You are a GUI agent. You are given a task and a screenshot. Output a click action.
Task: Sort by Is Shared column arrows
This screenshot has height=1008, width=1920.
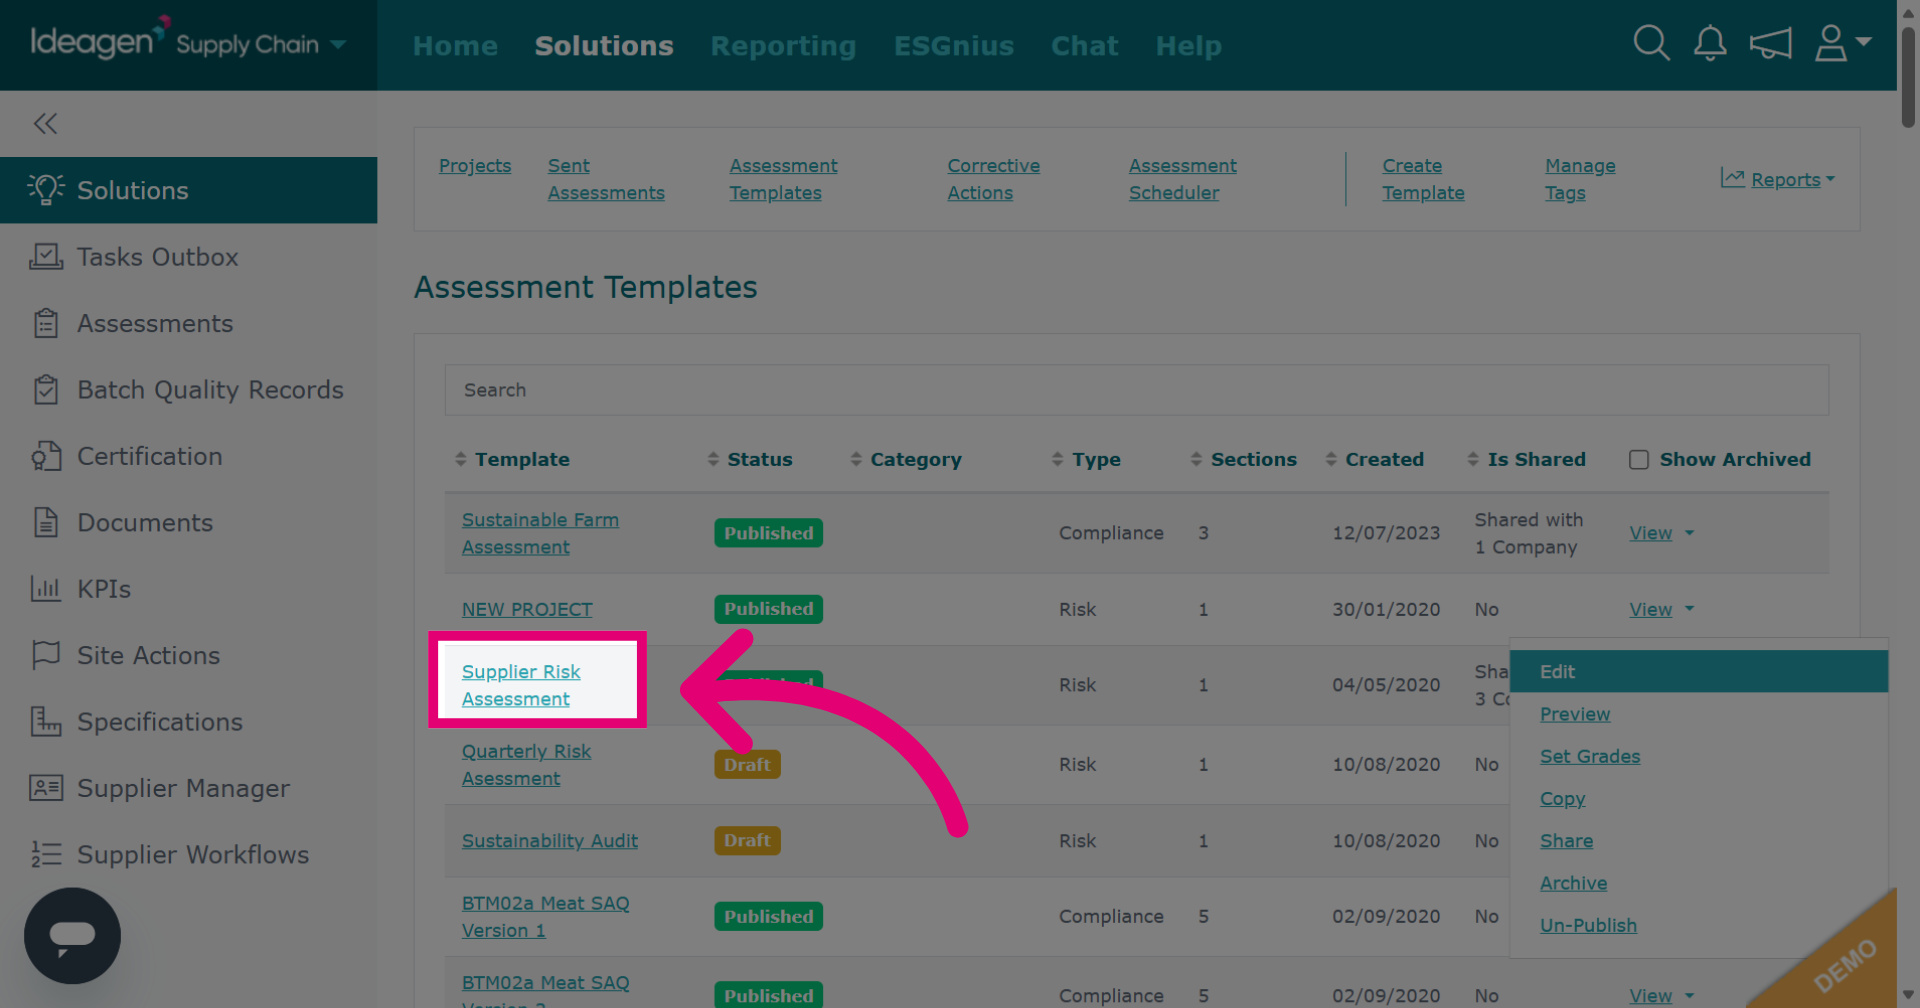click(x=1473, y=459)
